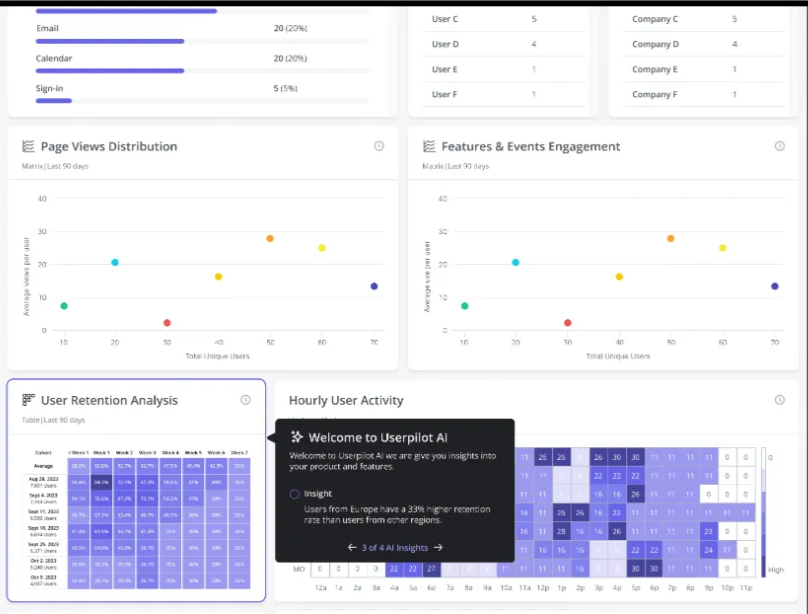Click 'Matrix | Last 90 days' under Page Views Distribution
The height and width of the screenshot is (614, 808).
pyautogui.click(x=55, y=166)
